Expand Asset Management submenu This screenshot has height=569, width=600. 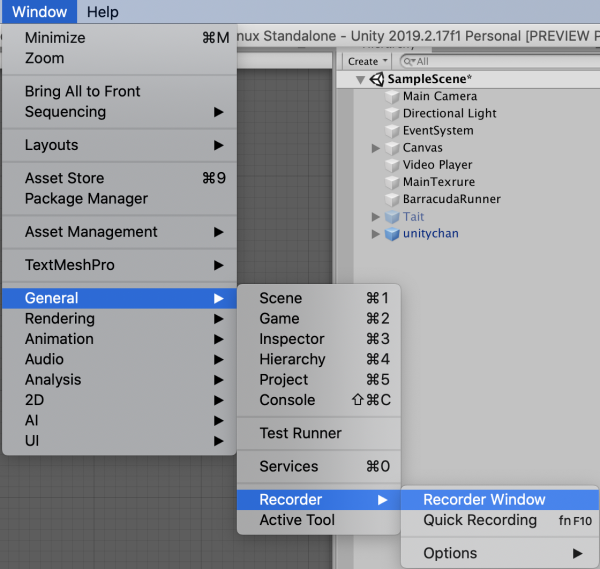[119, 232]
